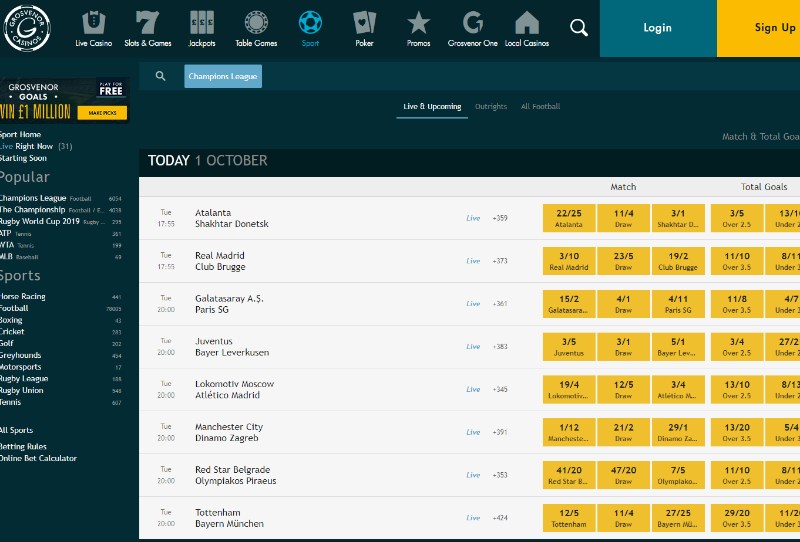The image size is (800, 542).
Task: Open Football in Sports list
Action: click(61, 308)
